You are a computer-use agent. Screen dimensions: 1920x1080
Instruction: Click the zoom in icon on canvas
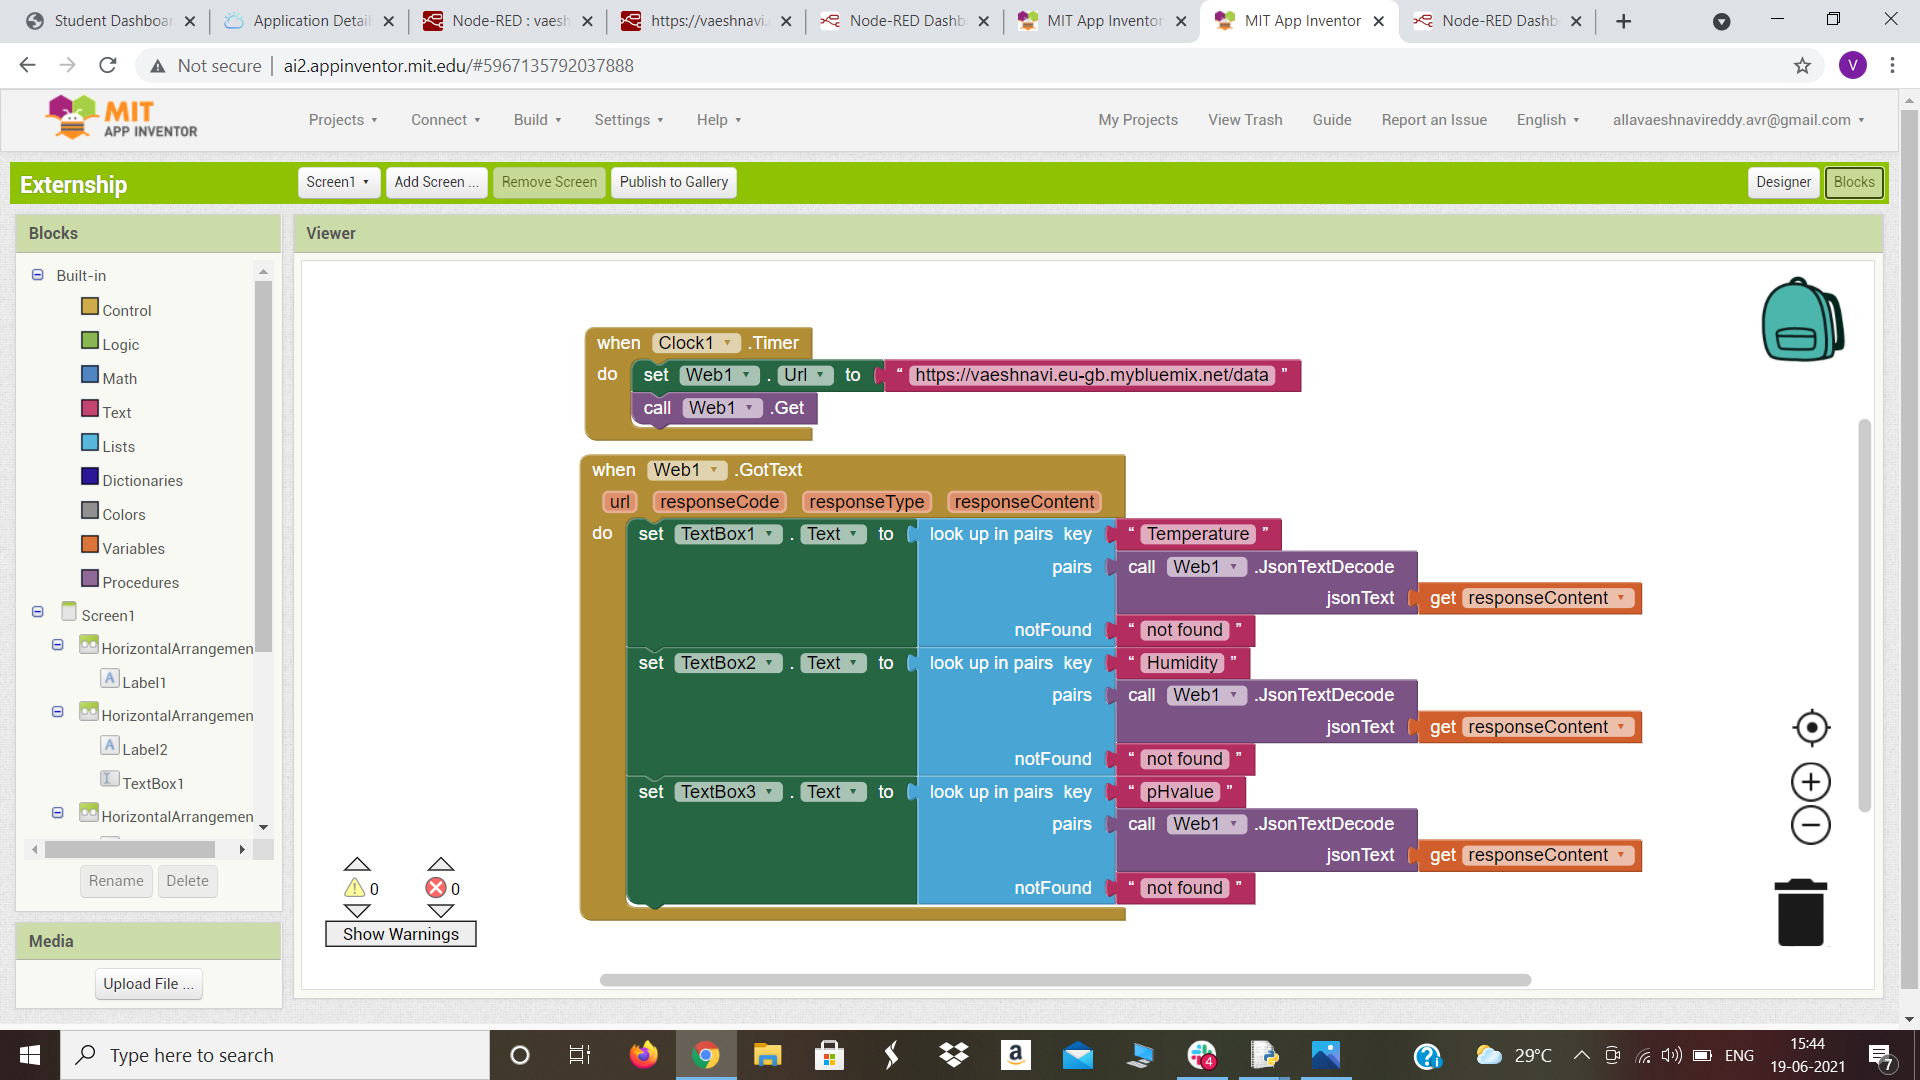tap(1811, 781)
